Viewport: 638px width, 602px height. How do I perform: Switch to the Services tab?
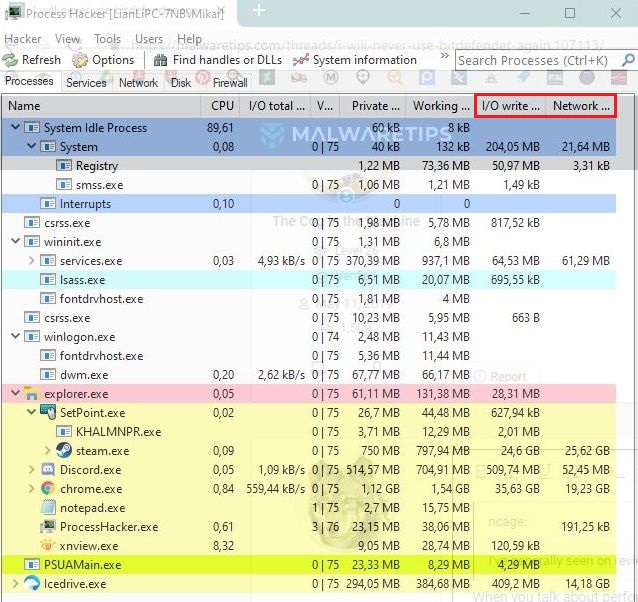coord(86,83)
